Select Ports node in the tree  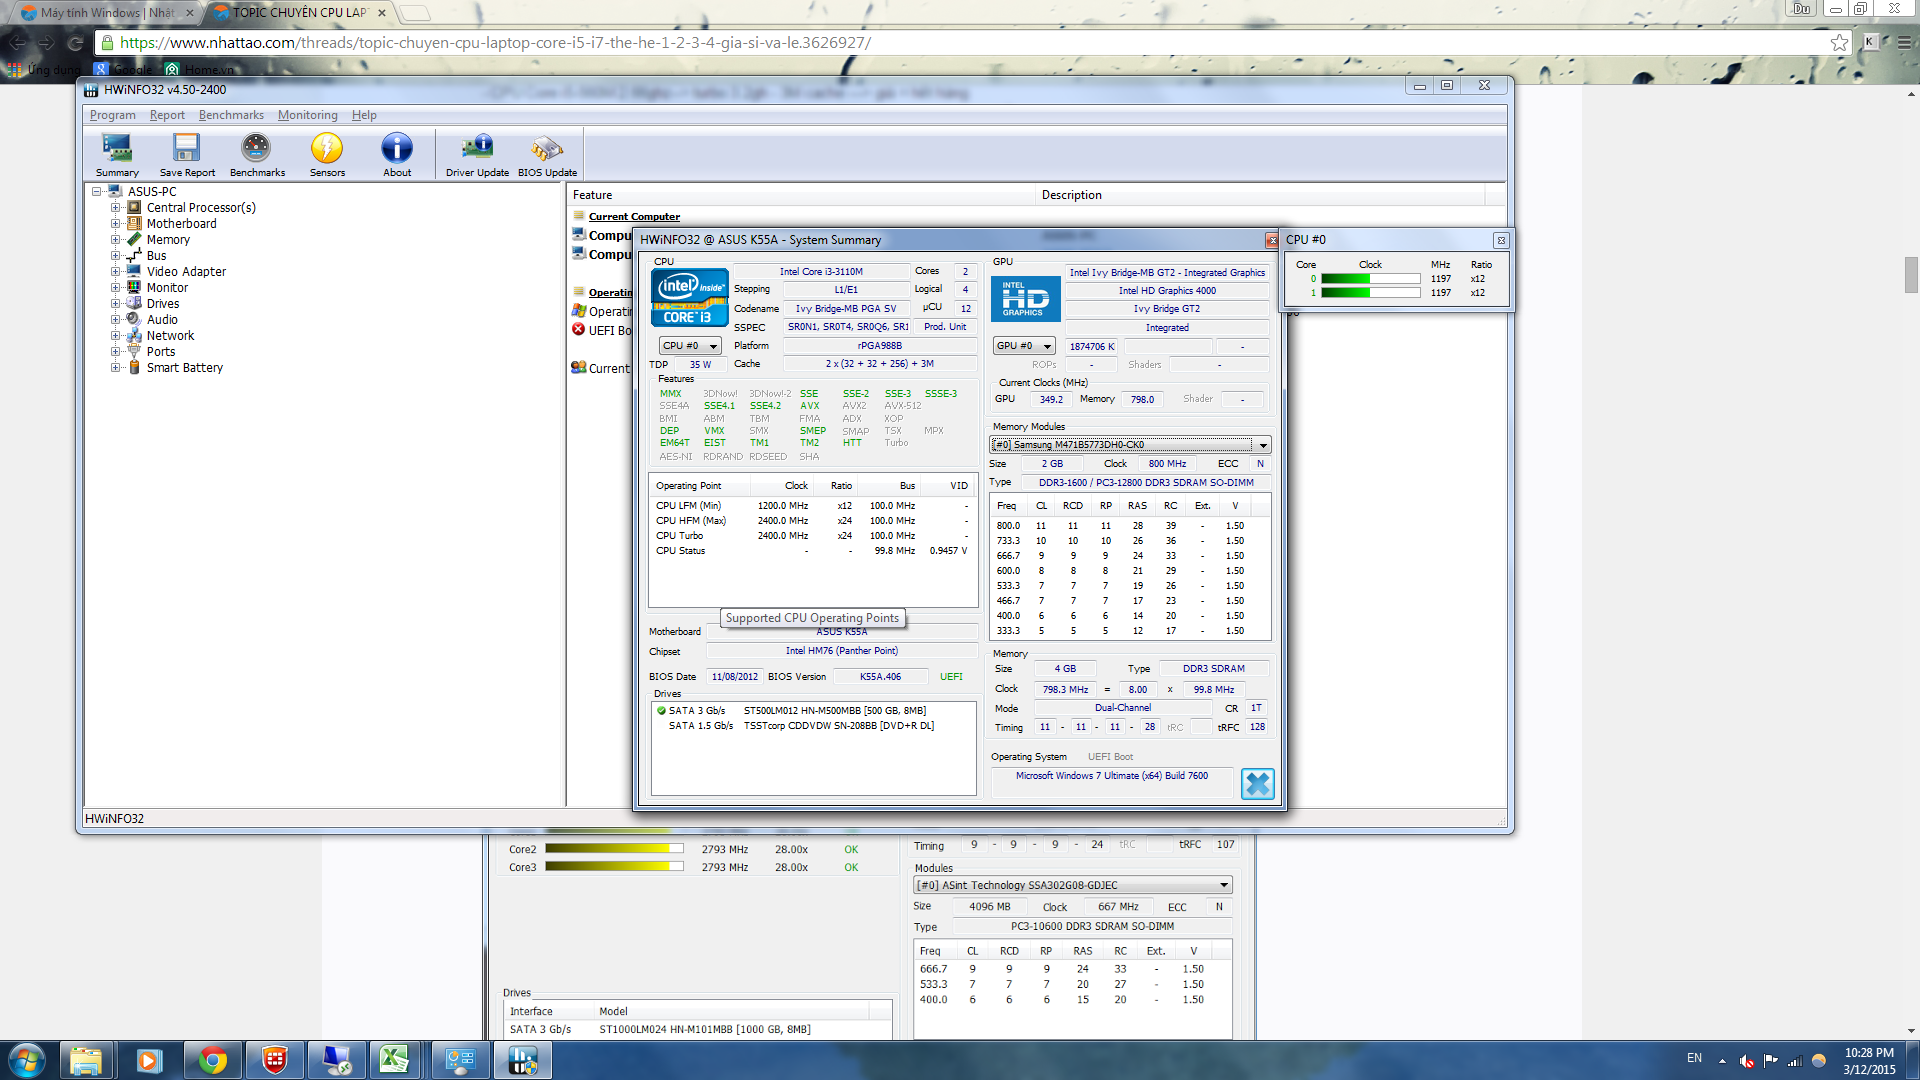(160, 352)
